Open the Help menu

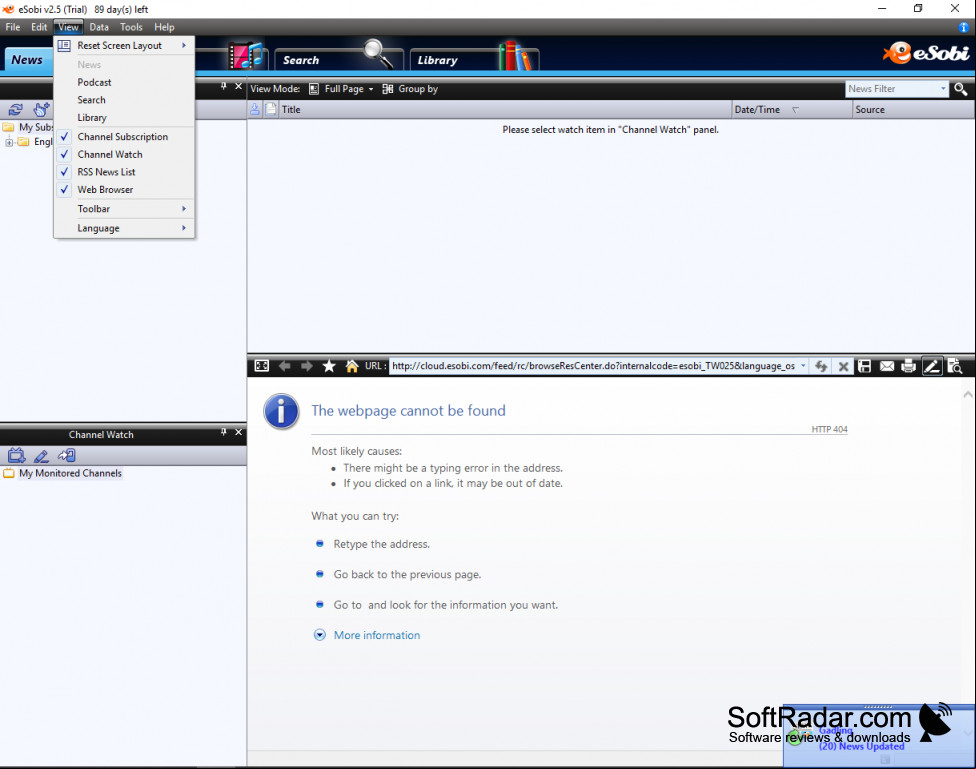(164, 27)
